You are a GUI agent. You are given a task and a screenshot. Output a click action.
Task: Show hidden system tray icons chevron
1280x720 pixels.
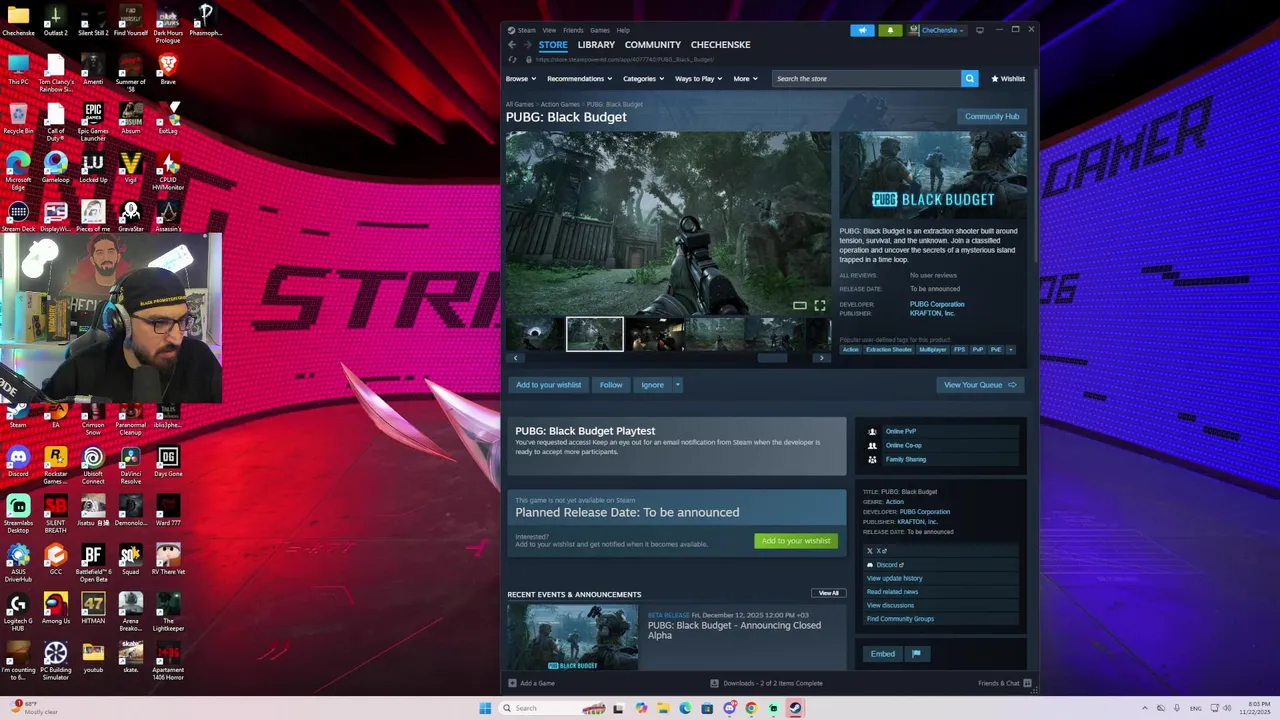[1144, 708]
